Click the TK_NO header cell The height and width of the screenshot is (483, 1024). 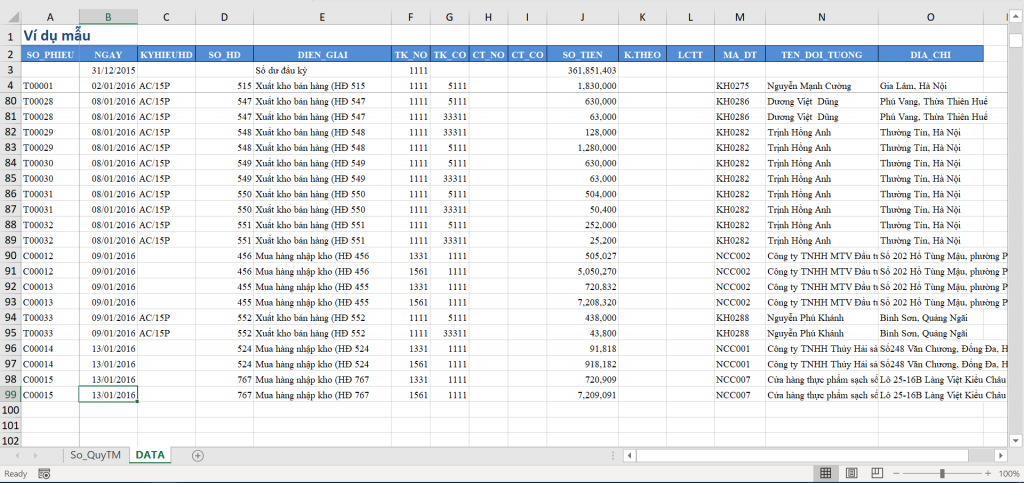[x=411, y=55]
